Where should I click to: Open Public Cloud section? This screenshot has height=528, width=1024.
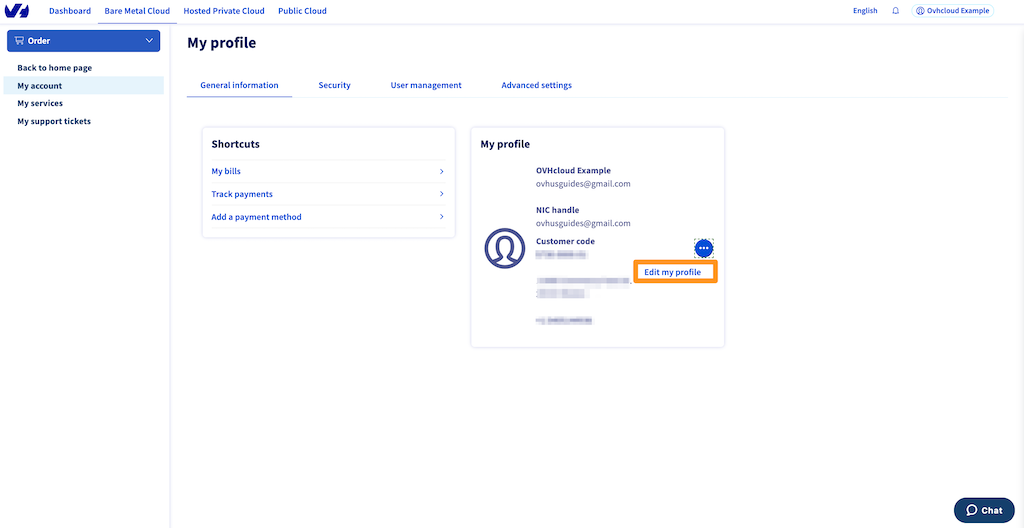302,11
